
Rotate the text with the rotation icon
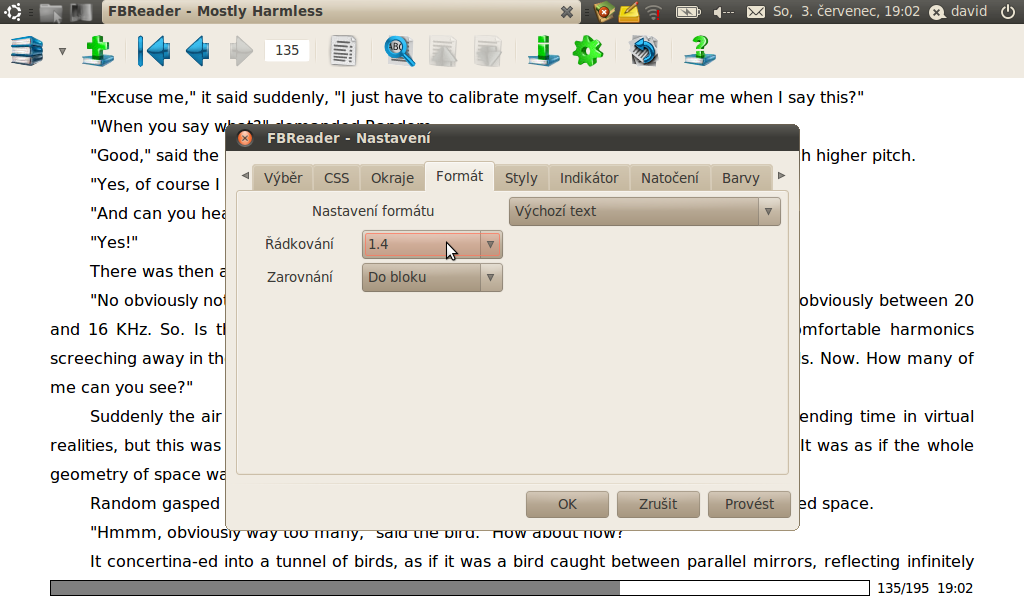tap(644, 51)
